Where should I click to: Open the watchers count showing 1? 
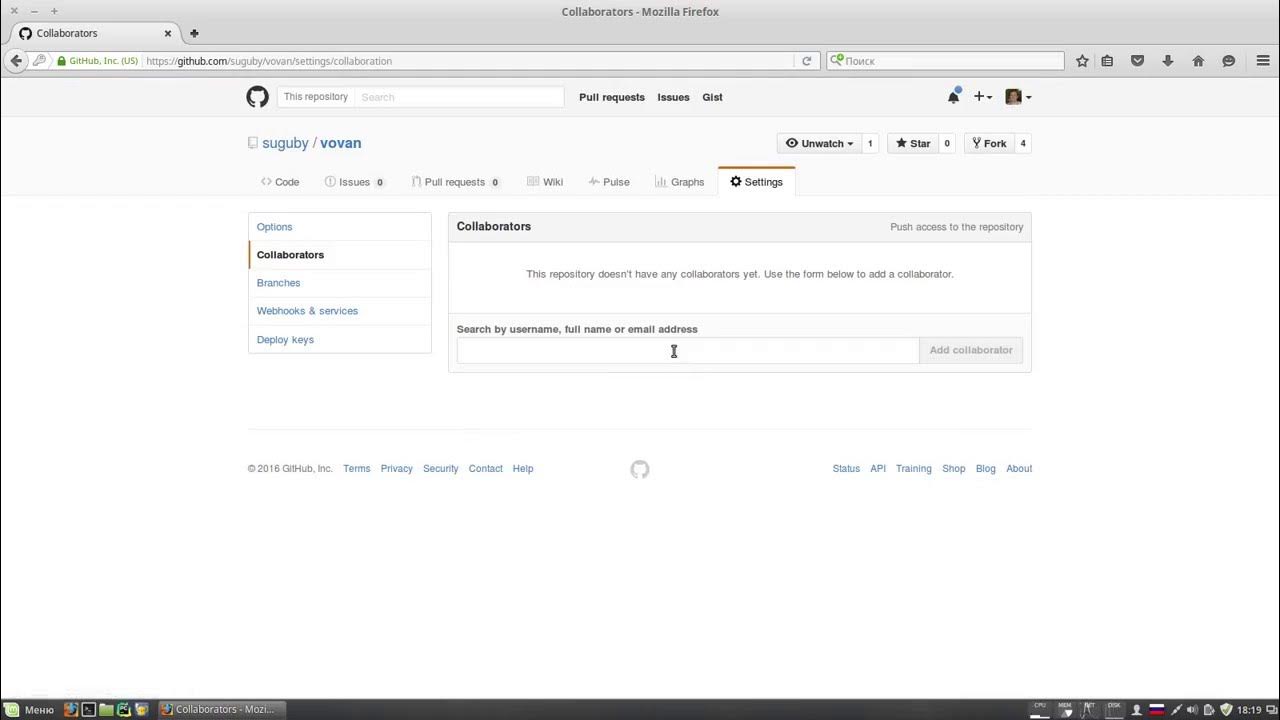870,143
